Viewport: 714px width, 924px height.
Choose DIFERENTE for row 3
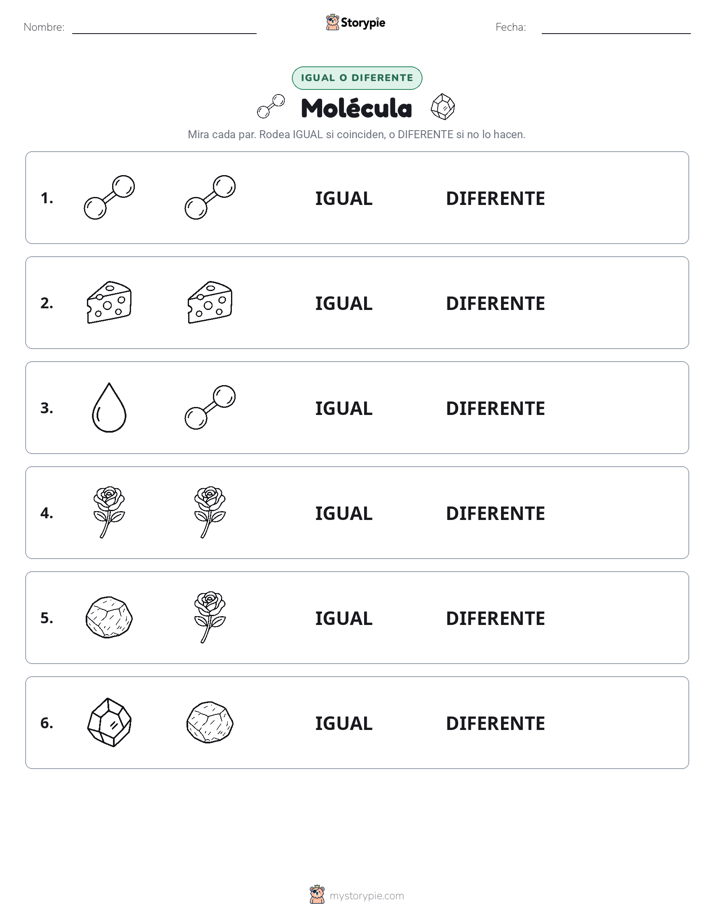tap(495, 408)
